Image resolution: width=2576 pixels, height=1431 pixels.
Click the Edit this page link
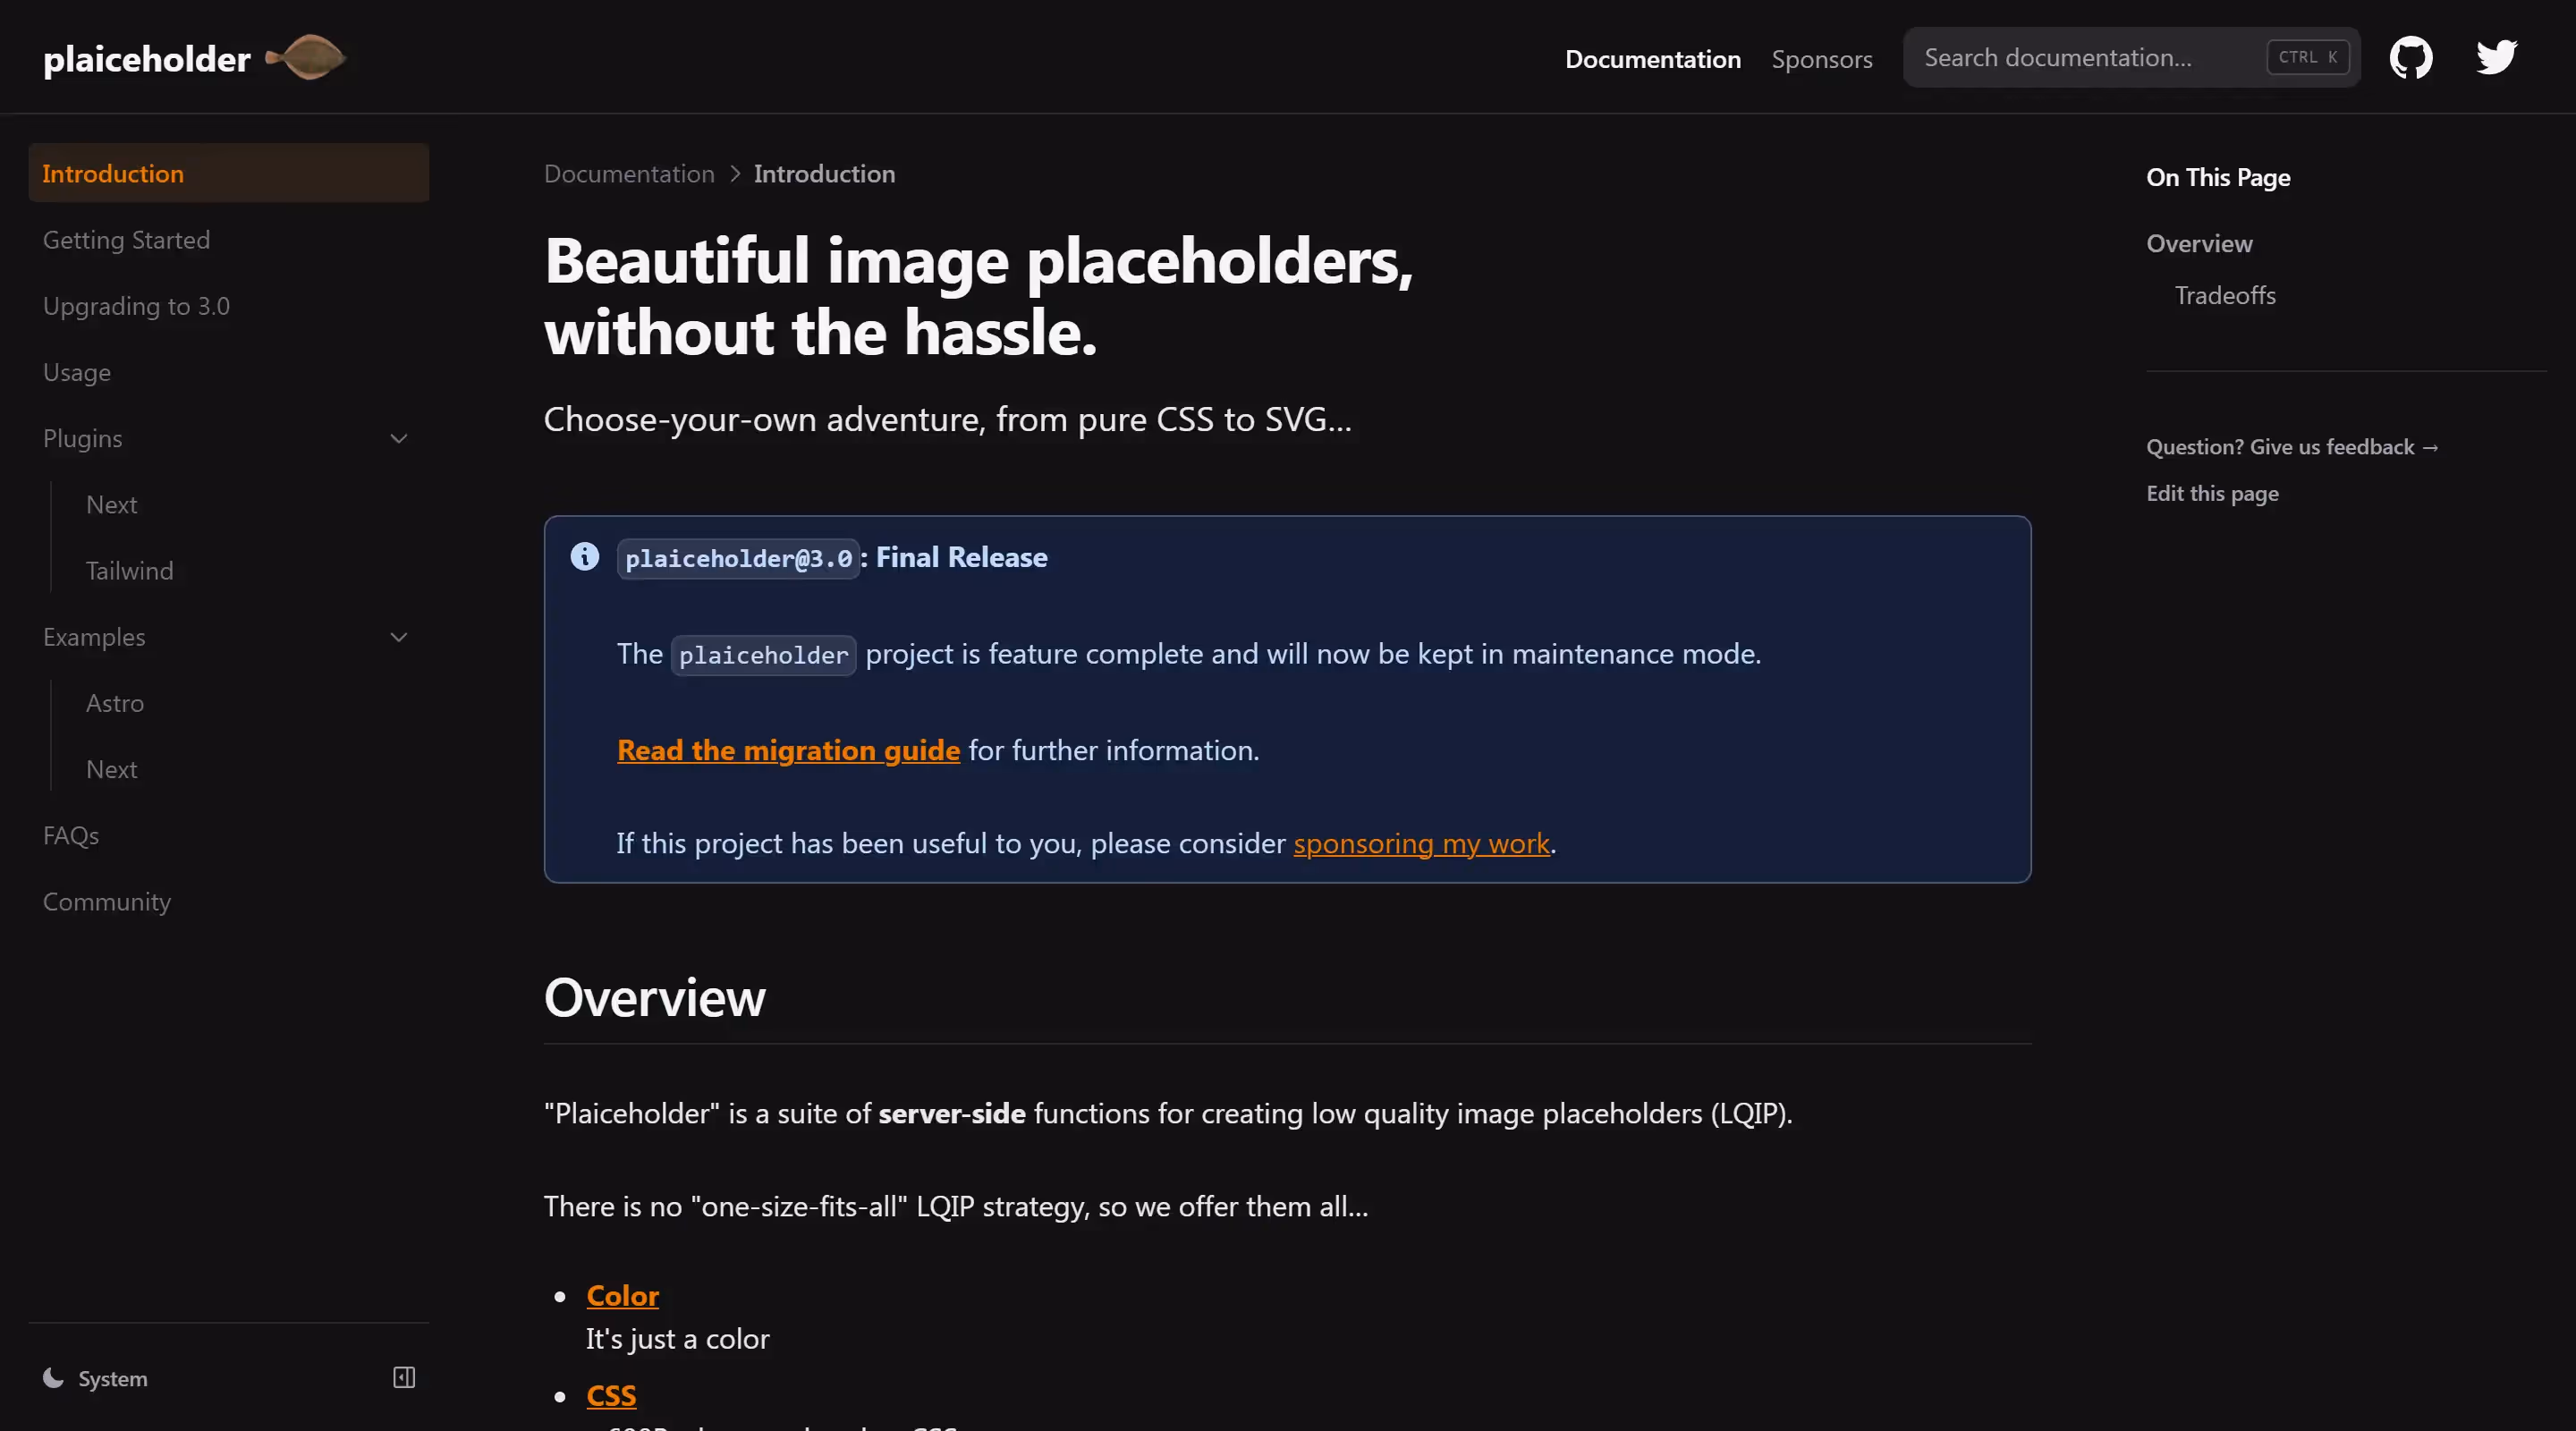(2212, 493)
